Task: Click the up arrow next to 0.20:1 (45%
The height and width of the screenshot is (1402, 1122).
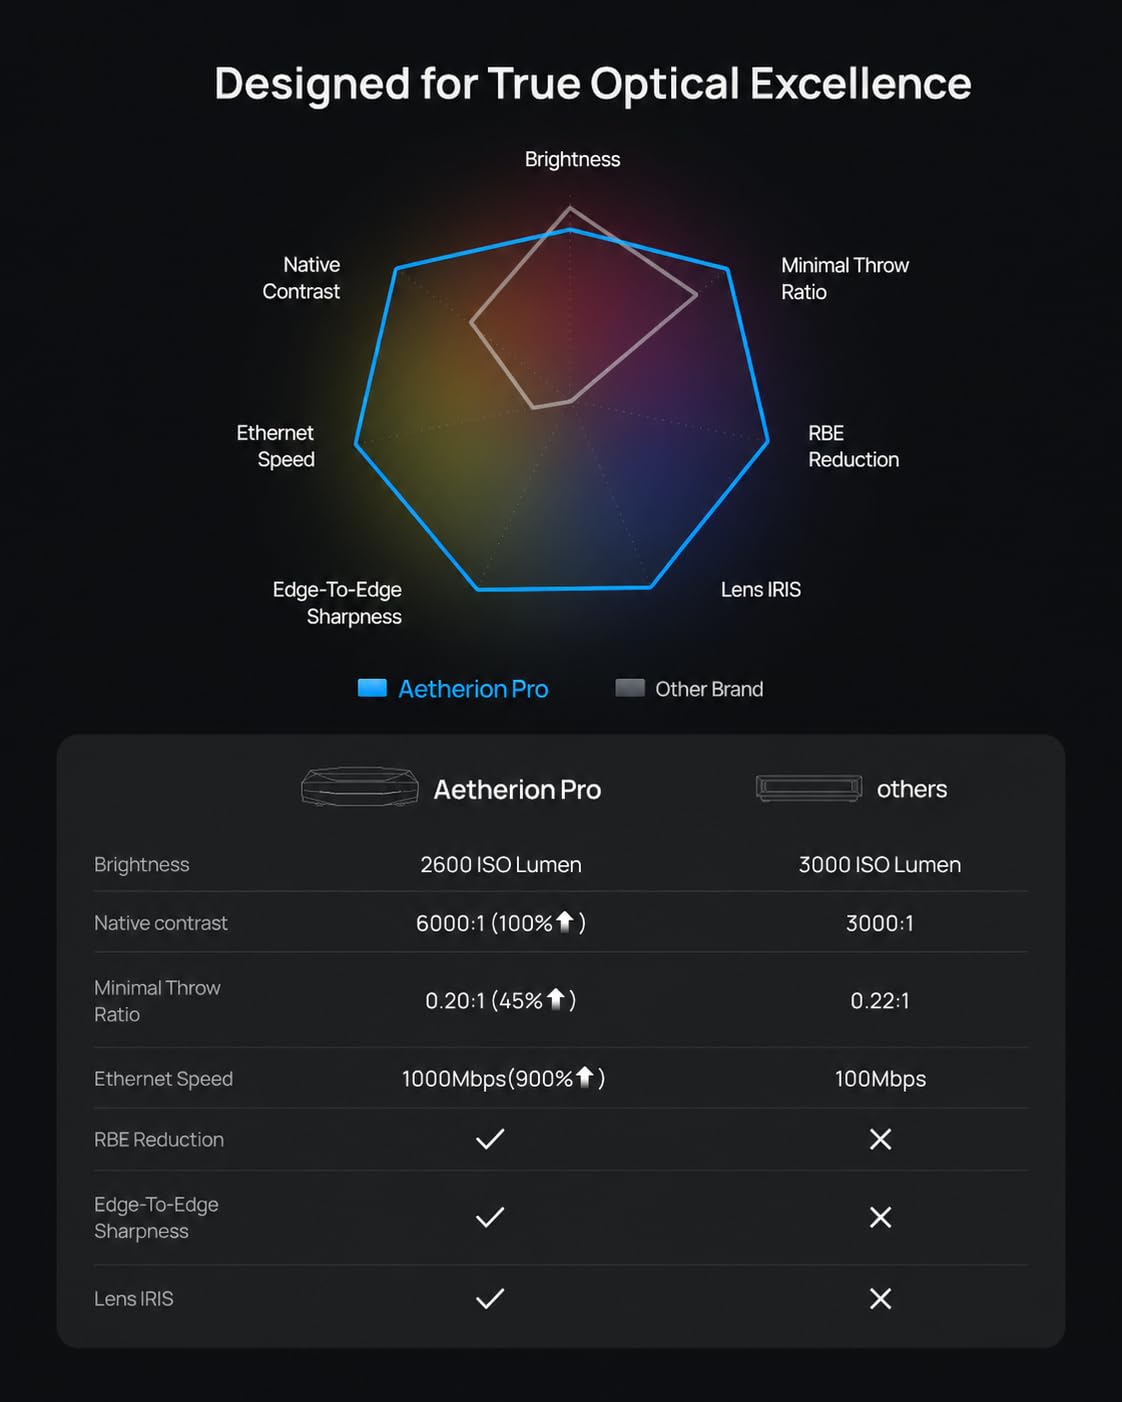Action: point(556,998)
